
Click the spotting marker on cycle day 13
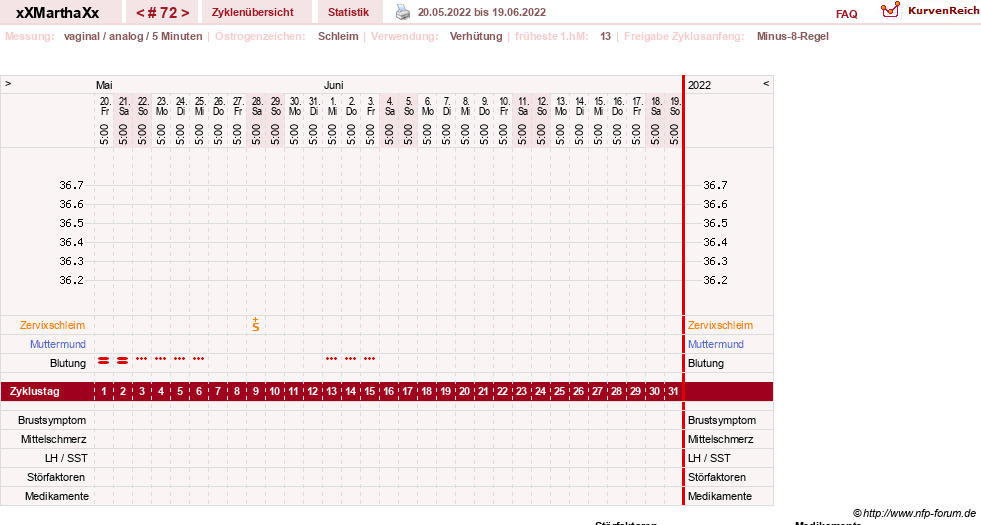coord(332,359)
